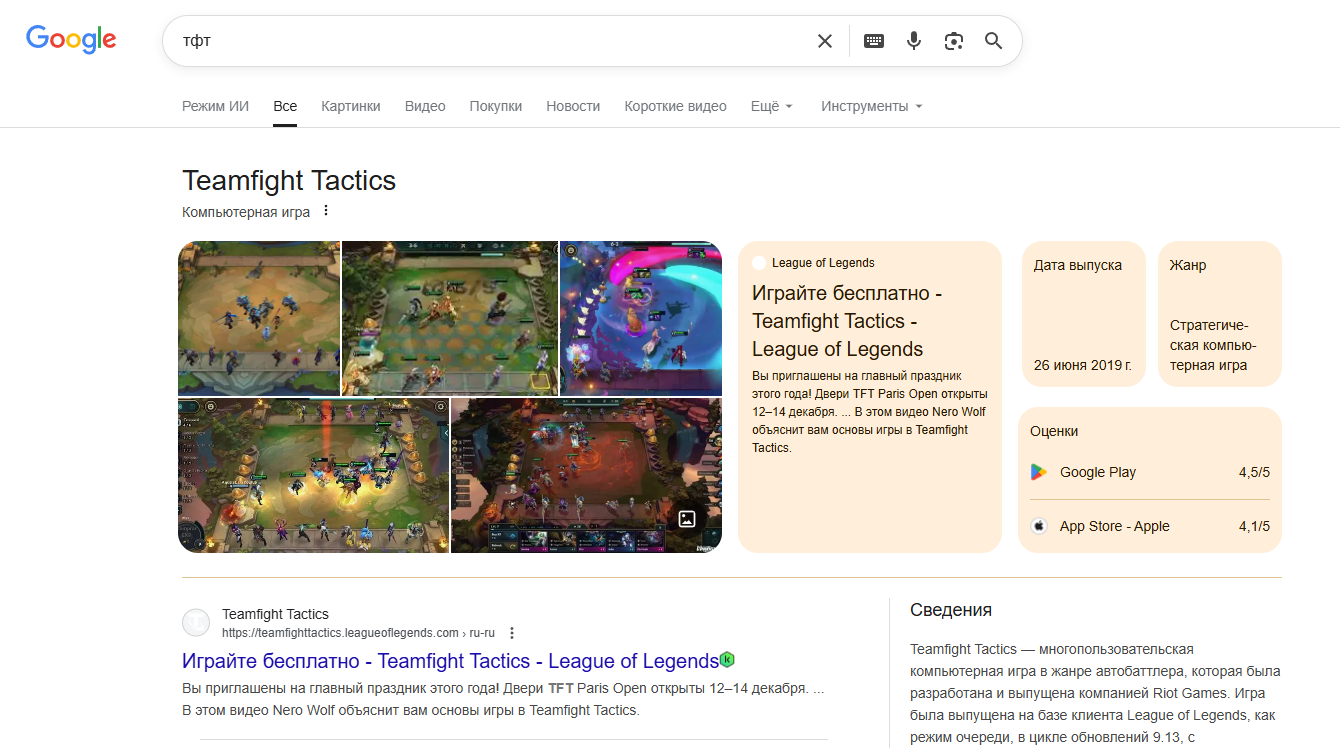Select the Все tab

[285, 106]
